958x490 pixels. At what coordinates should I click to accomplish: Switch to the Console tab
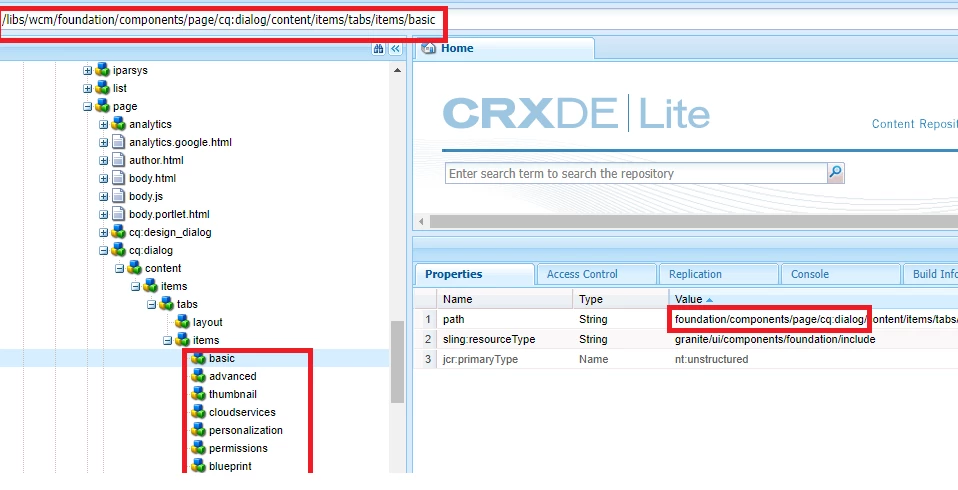click(x=841, y=274)
